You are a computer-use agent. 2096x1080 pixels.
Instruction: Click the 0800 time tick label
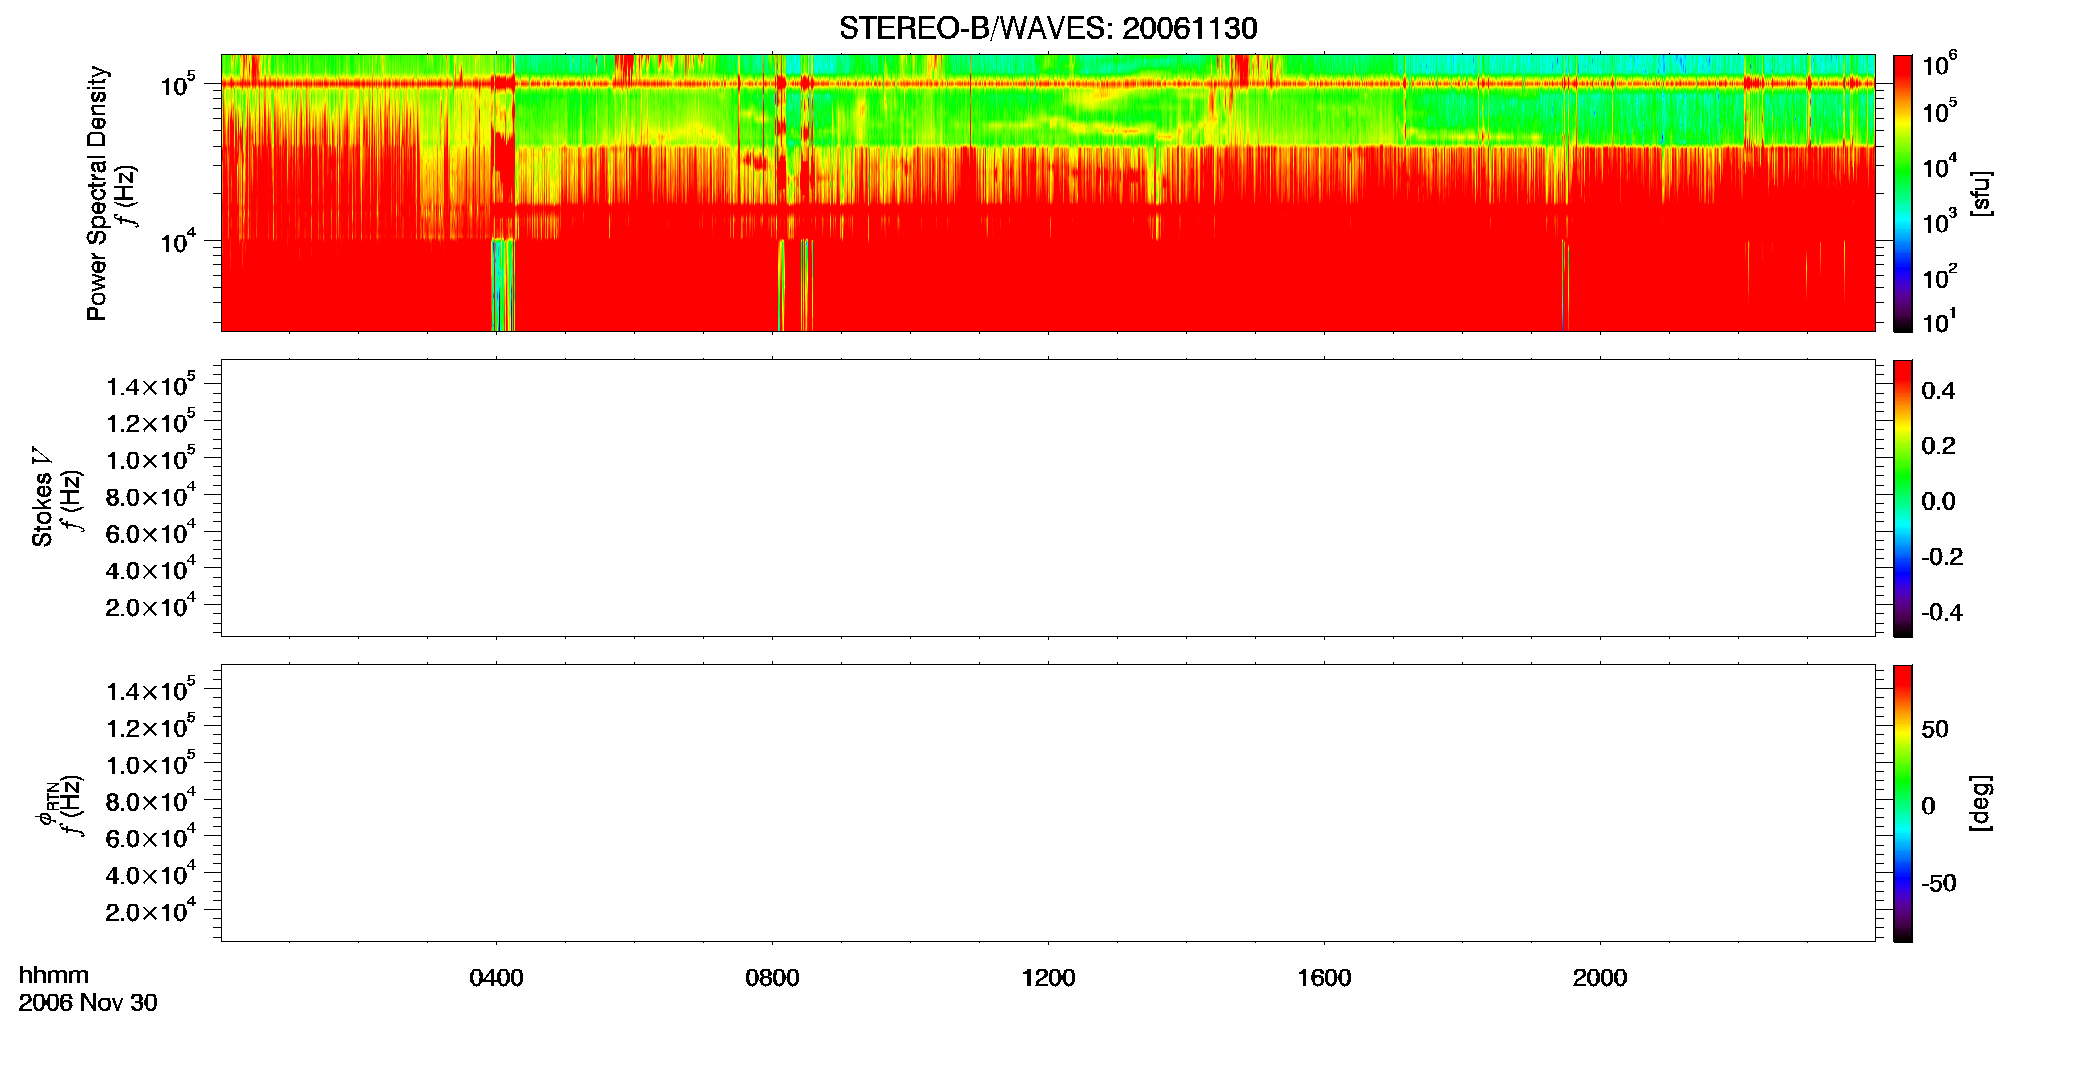tap(772, 978)
